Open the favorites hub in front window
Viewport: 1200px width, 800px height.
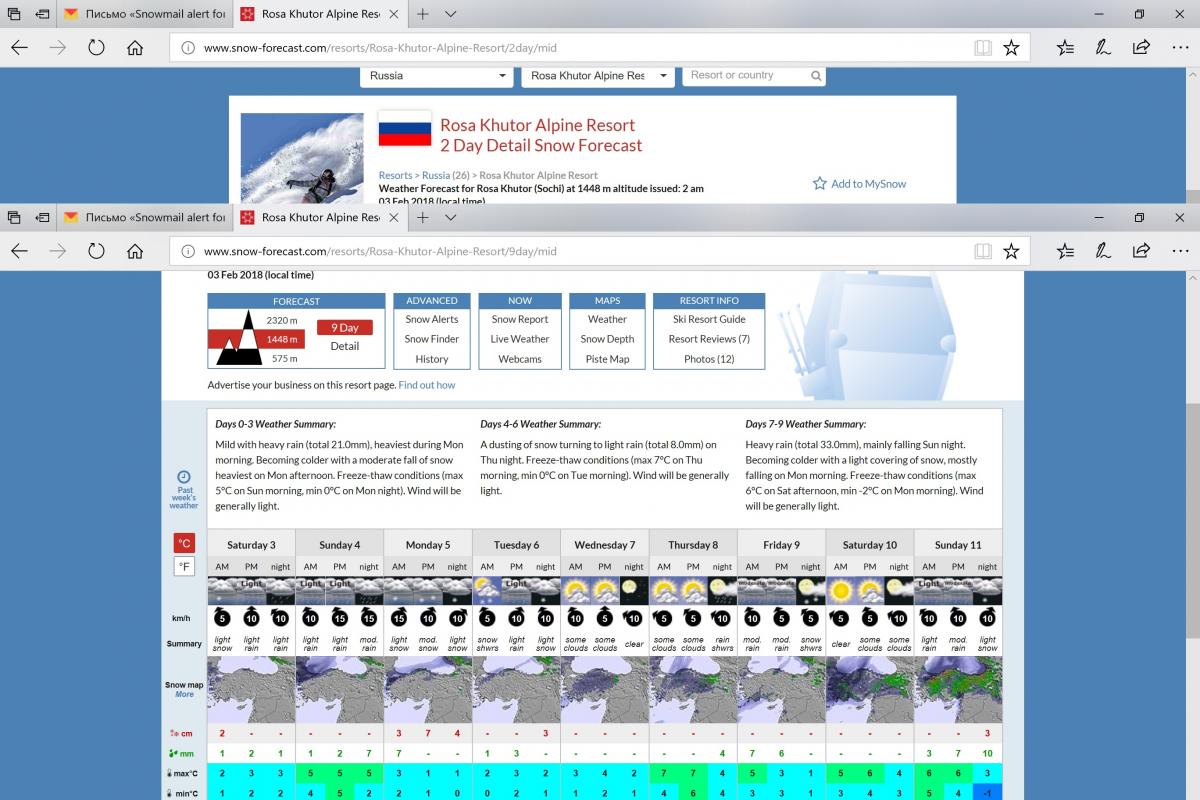click(x=1065, y=251)
